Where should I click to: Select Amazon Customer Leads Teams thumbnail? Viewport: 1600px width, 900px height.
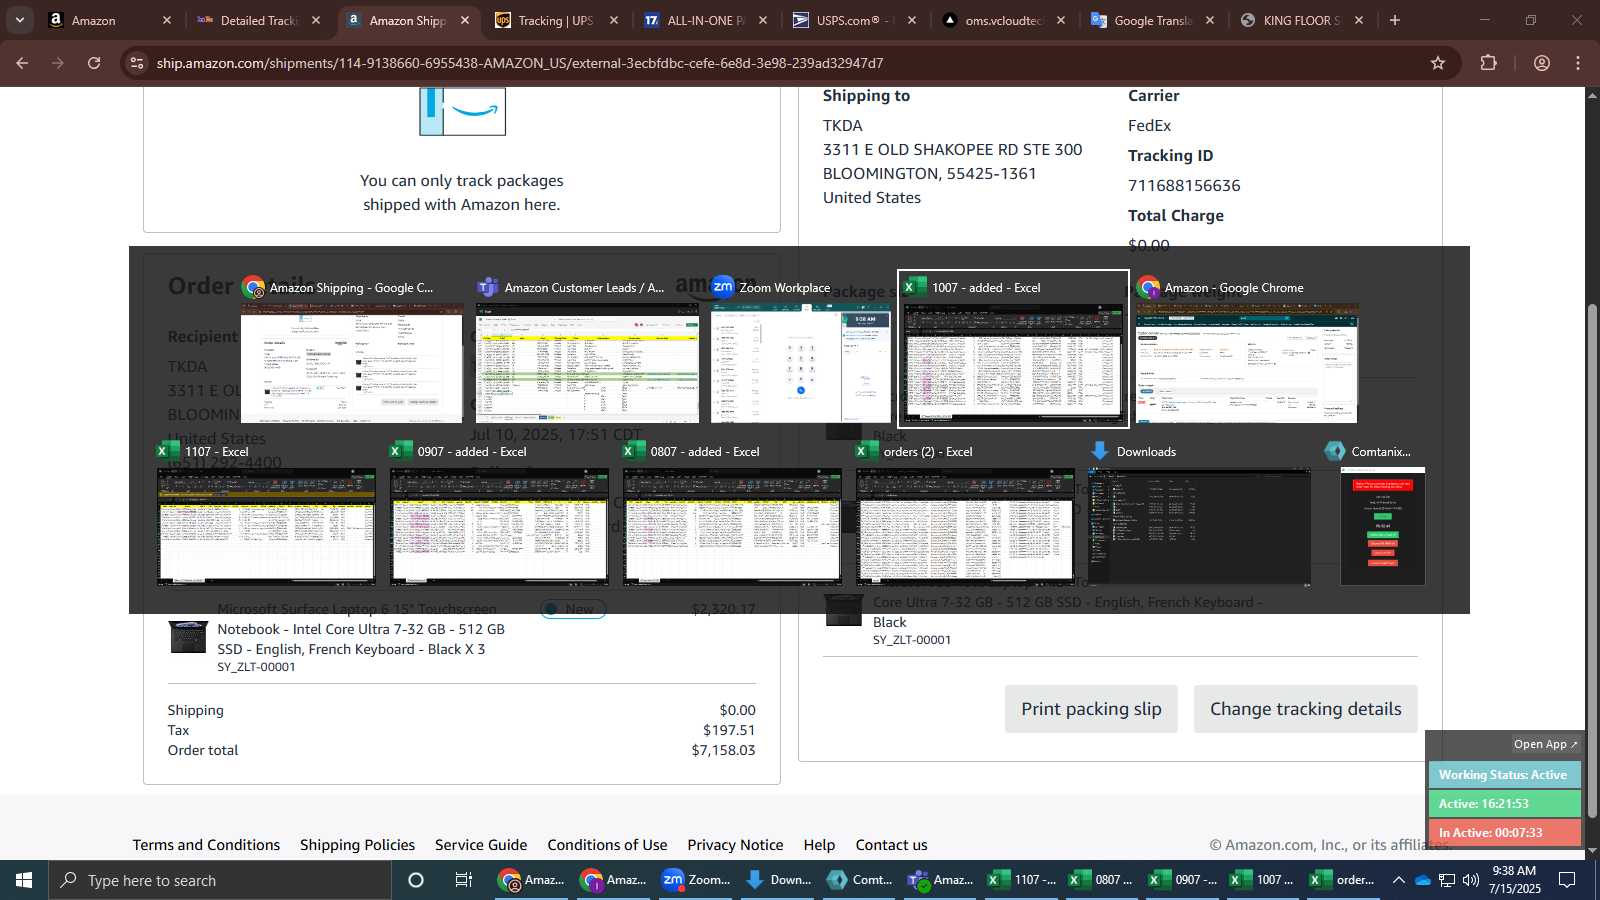(587, 350)
